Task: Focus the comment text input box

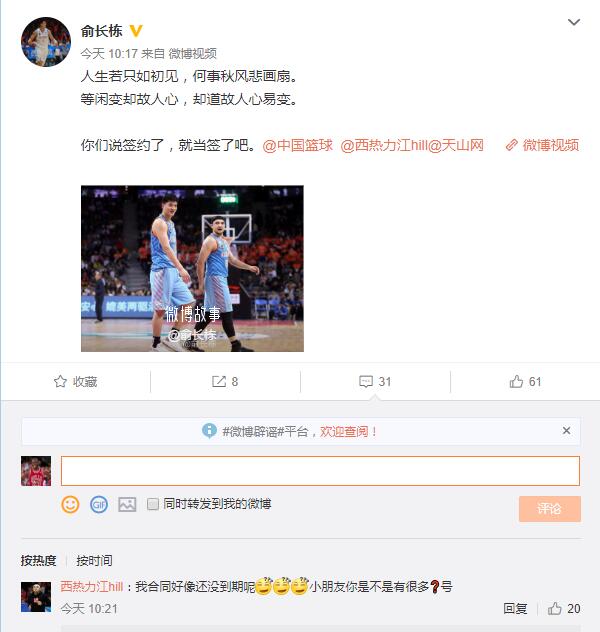Action: point(320,471)
